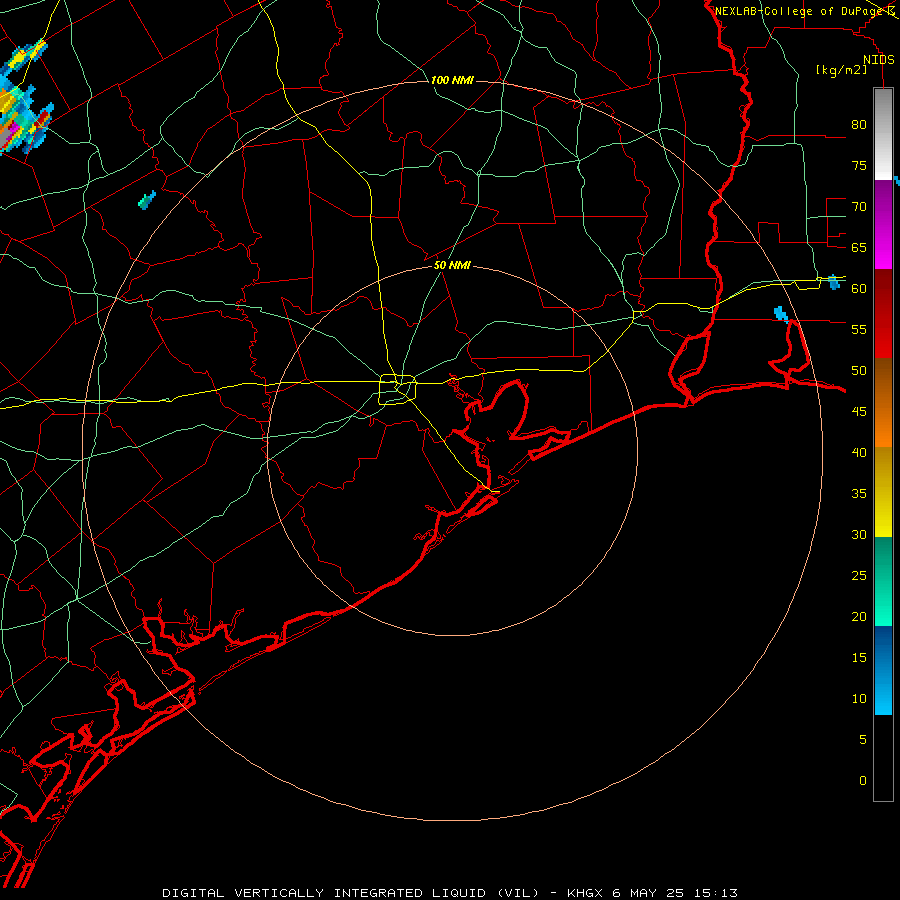
Task: Click the scale value 20
Action: click(859, 616)
